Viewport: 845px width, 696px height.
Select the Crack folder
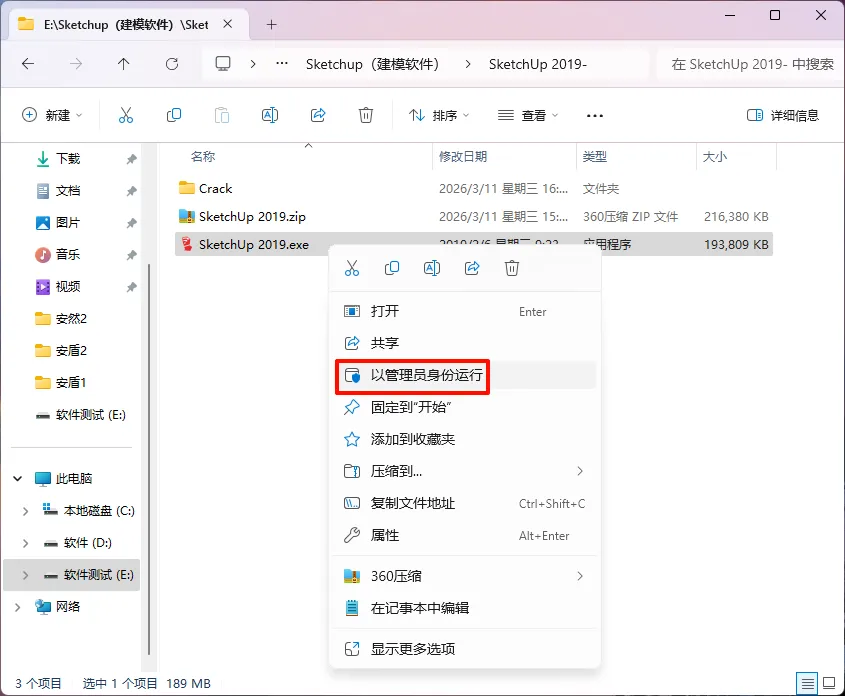click(x=474, y=189)
